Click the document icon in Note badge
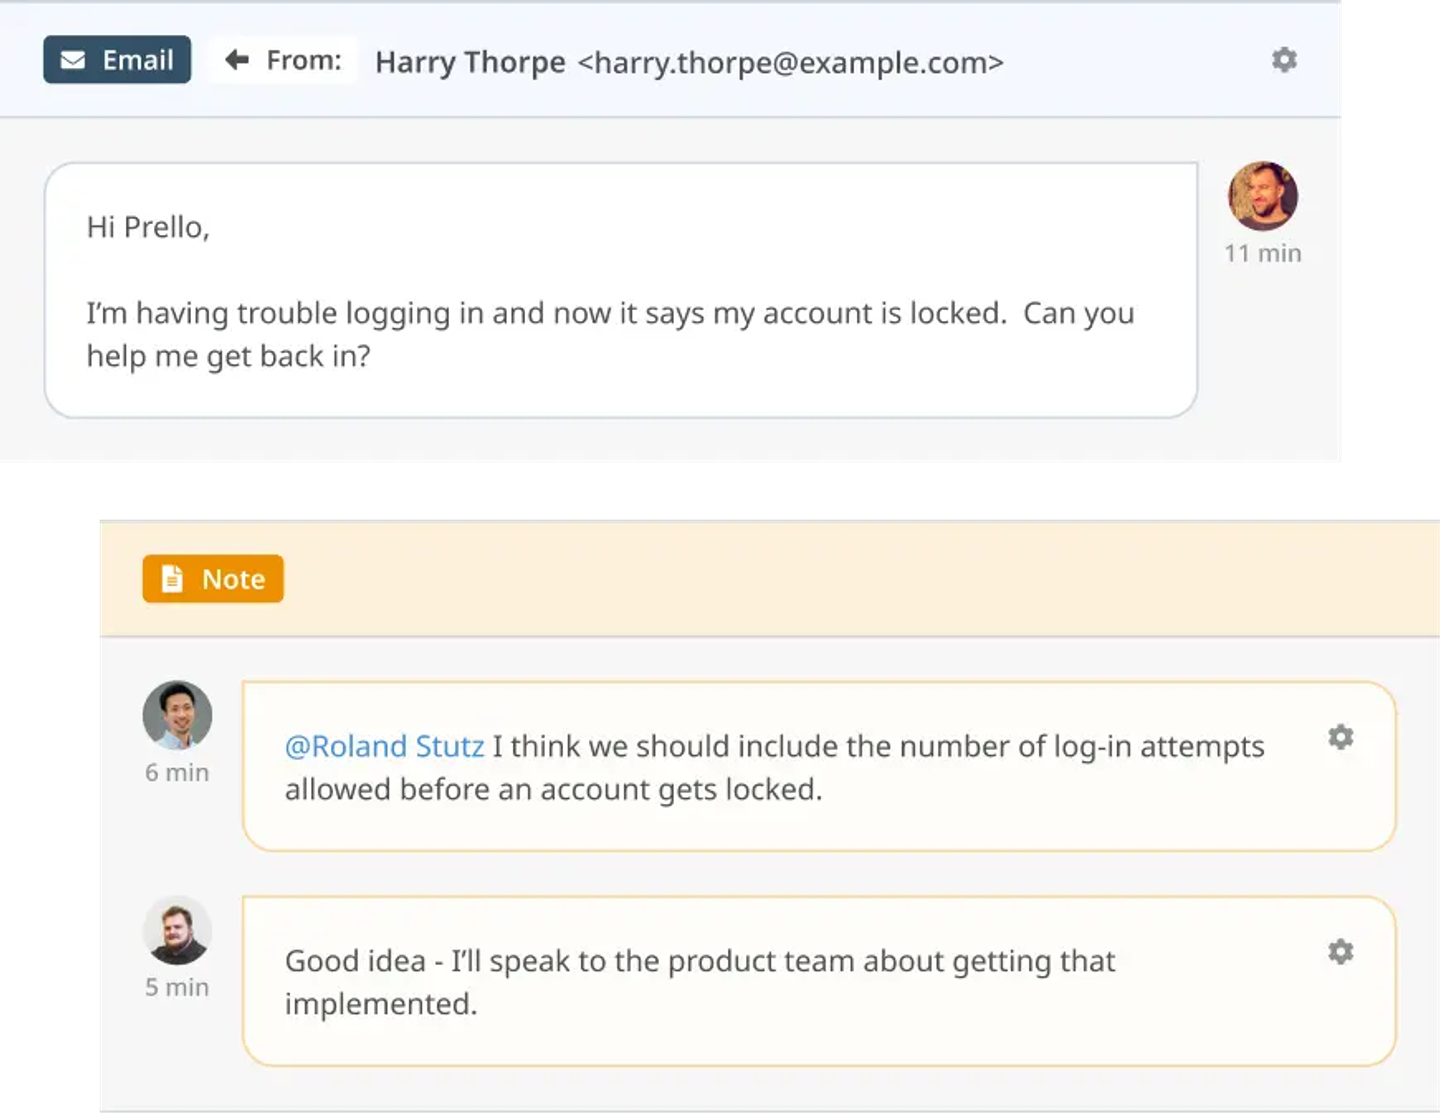The image size is (1440, 1113). click(x=172, y=579)
